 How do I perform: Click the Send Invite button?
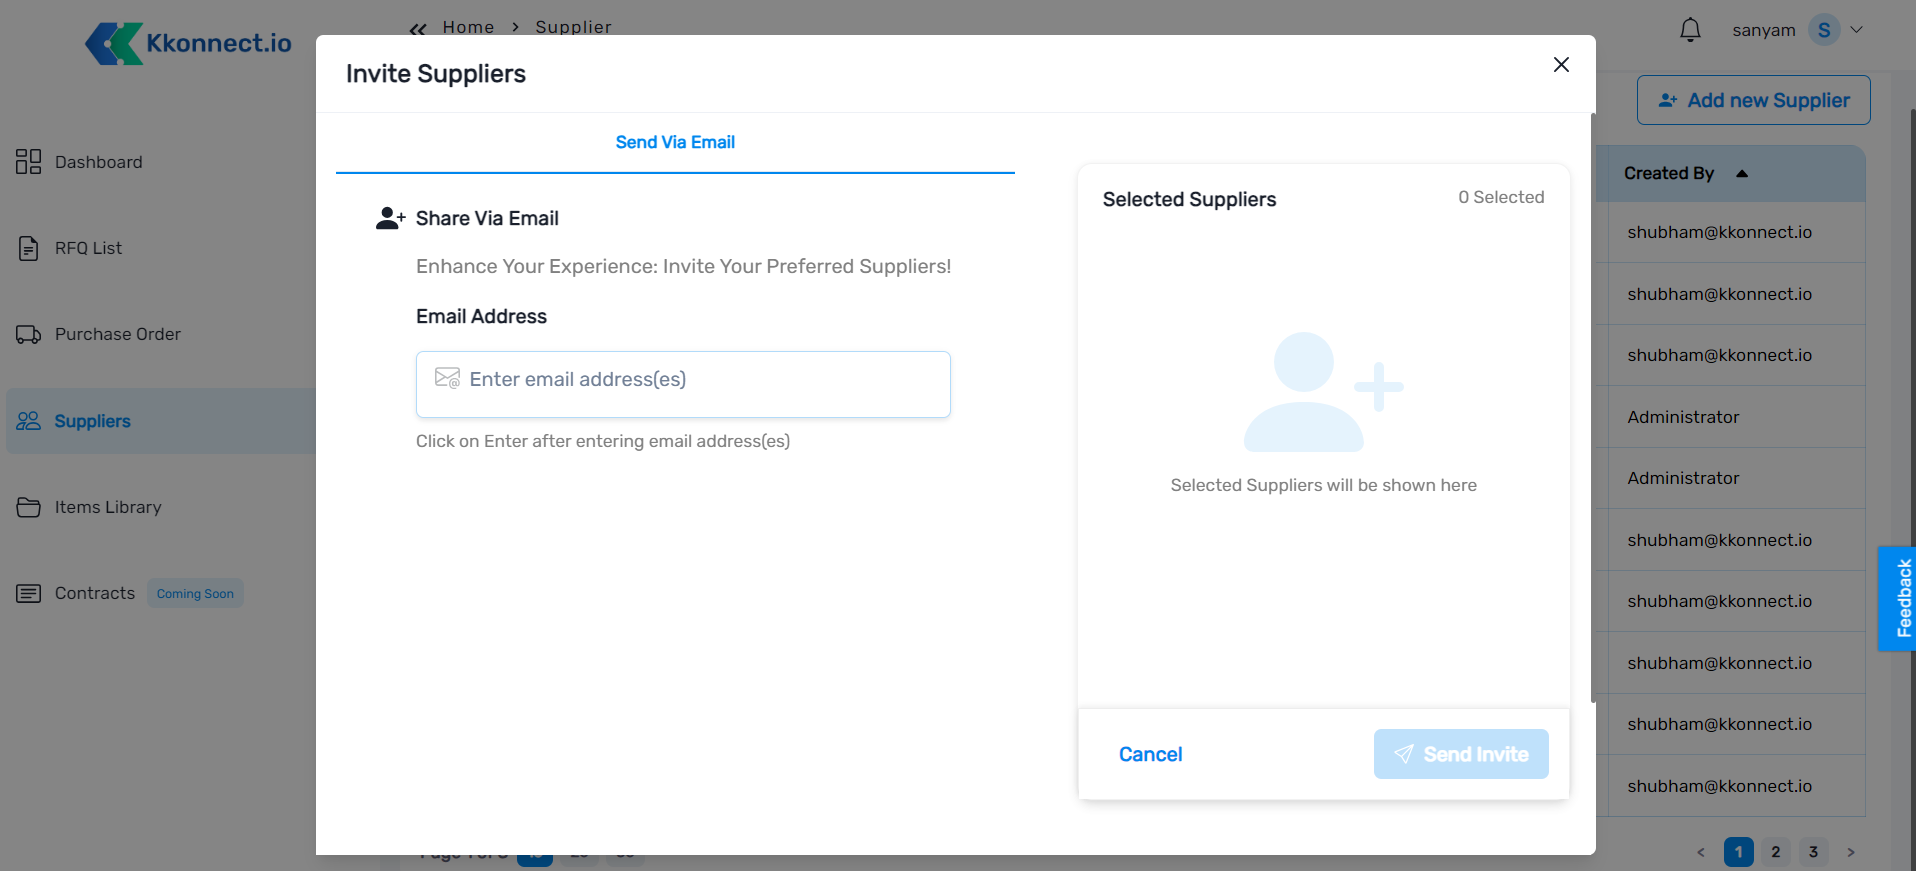tap(1461, 754)
